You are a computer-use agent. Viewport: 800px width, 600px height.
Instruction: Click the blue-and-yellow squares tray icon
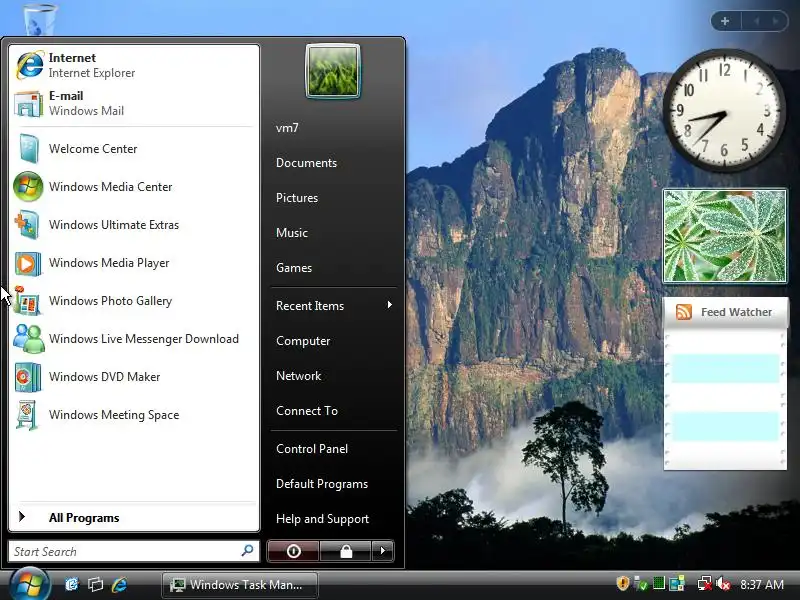coord(677,583)
